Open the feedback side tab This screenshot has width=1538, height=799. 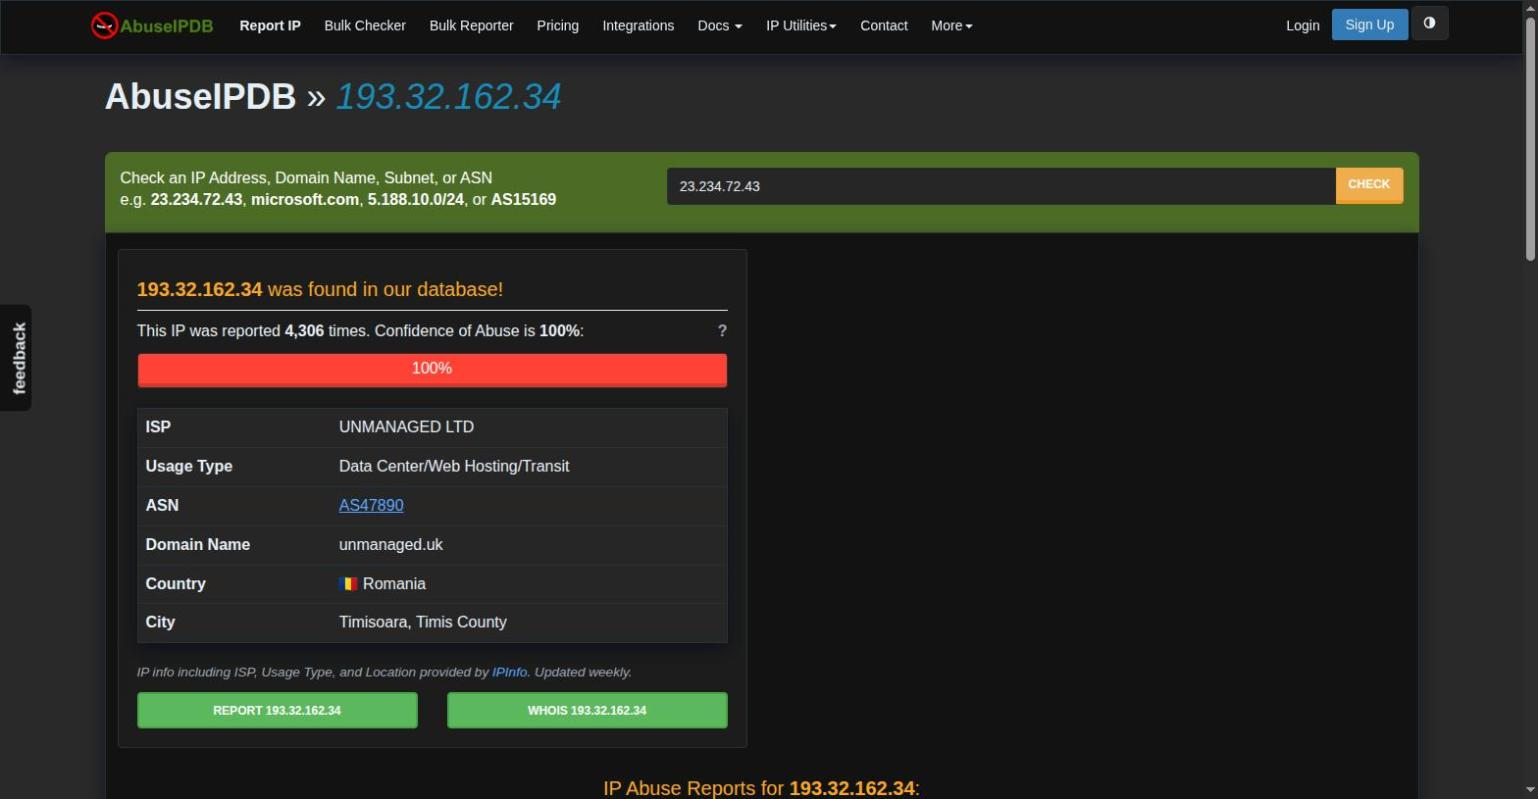point(17,358)
